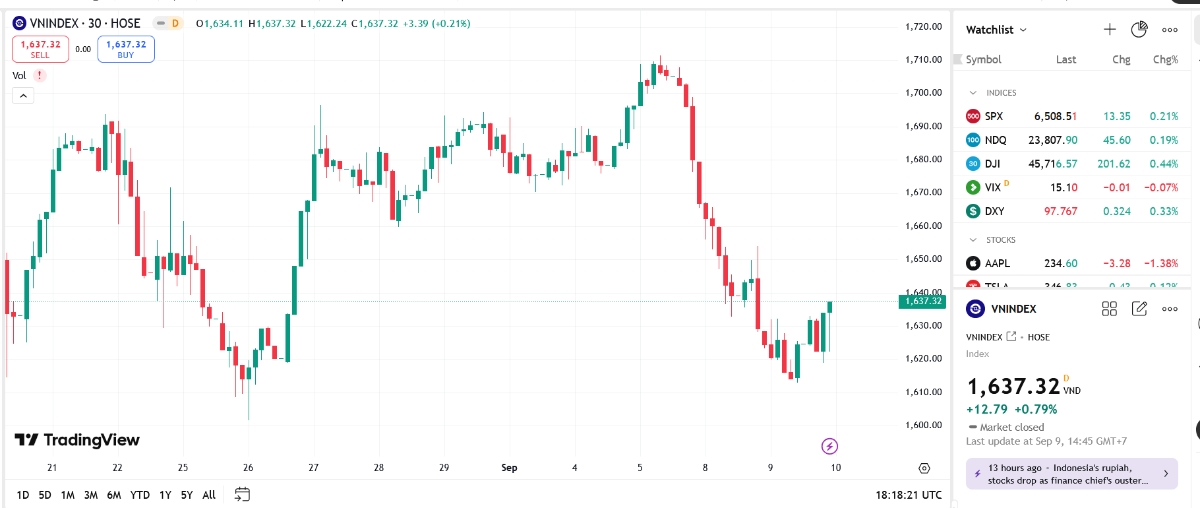Viewport: 1200px width, 508px height.
Task: Click the BUY 1,637.32 button
Action: pyautogui.click(x=126, y=48)
